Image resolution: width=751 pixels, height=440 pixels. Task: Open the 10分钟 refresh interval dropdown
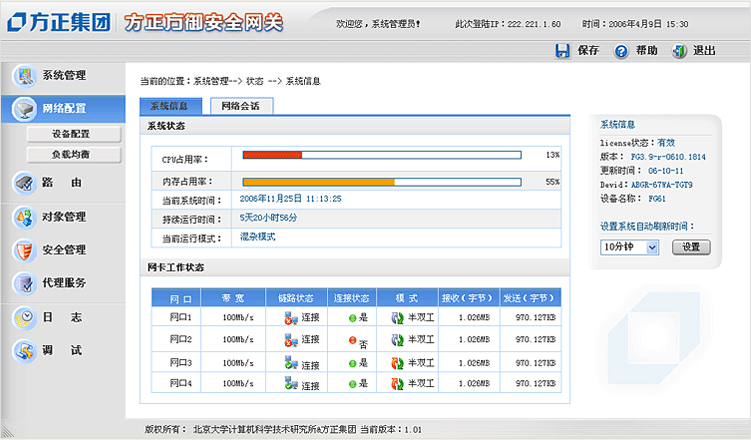click(x=629, y=247)
